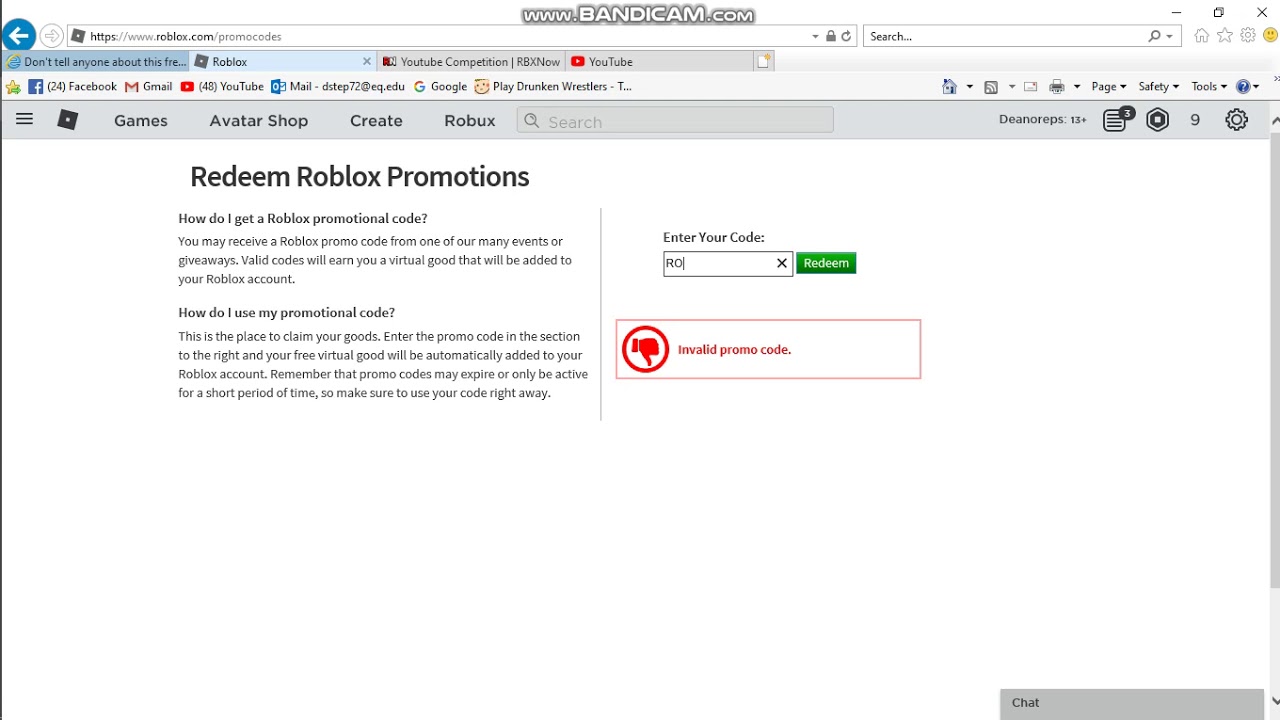The height and width of the screenshot is (720, 1280).
Task: Click the scrollbar down arrow
Action: pos(1275,702)
